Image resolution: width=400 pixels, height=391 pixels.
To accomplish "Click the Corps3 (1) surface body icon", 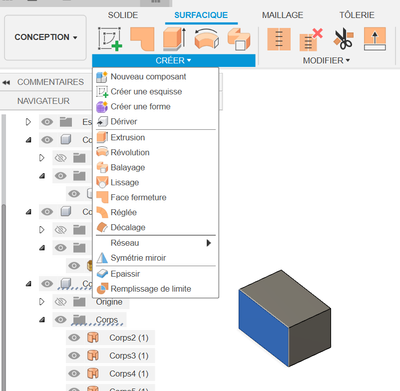I will (x=93, y=356).
